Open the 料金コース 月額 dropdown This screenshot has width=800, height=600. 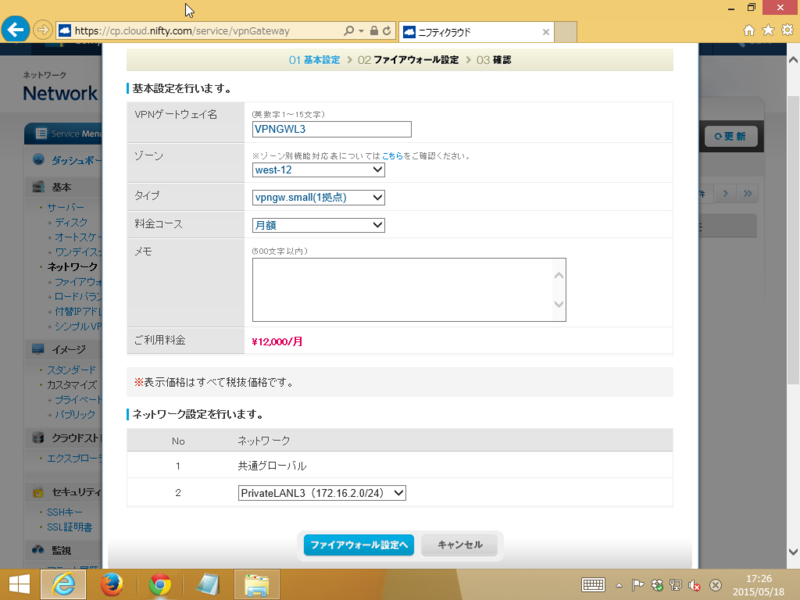318,225
